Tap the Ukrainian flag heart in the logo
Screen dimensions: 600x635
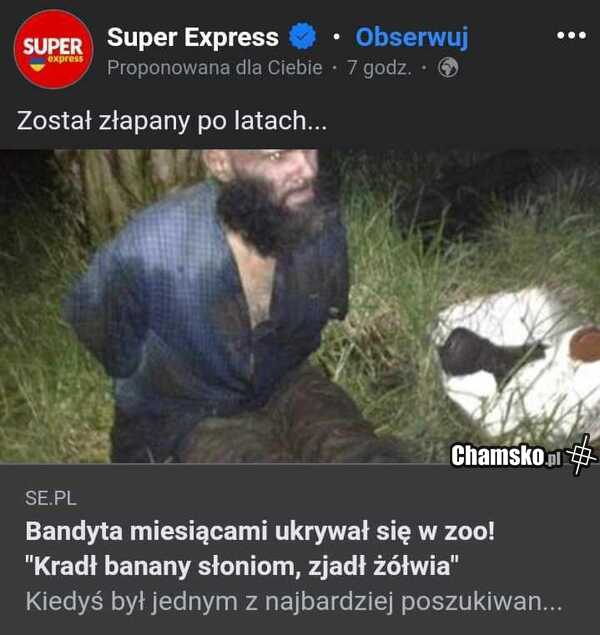coord(38,64)
